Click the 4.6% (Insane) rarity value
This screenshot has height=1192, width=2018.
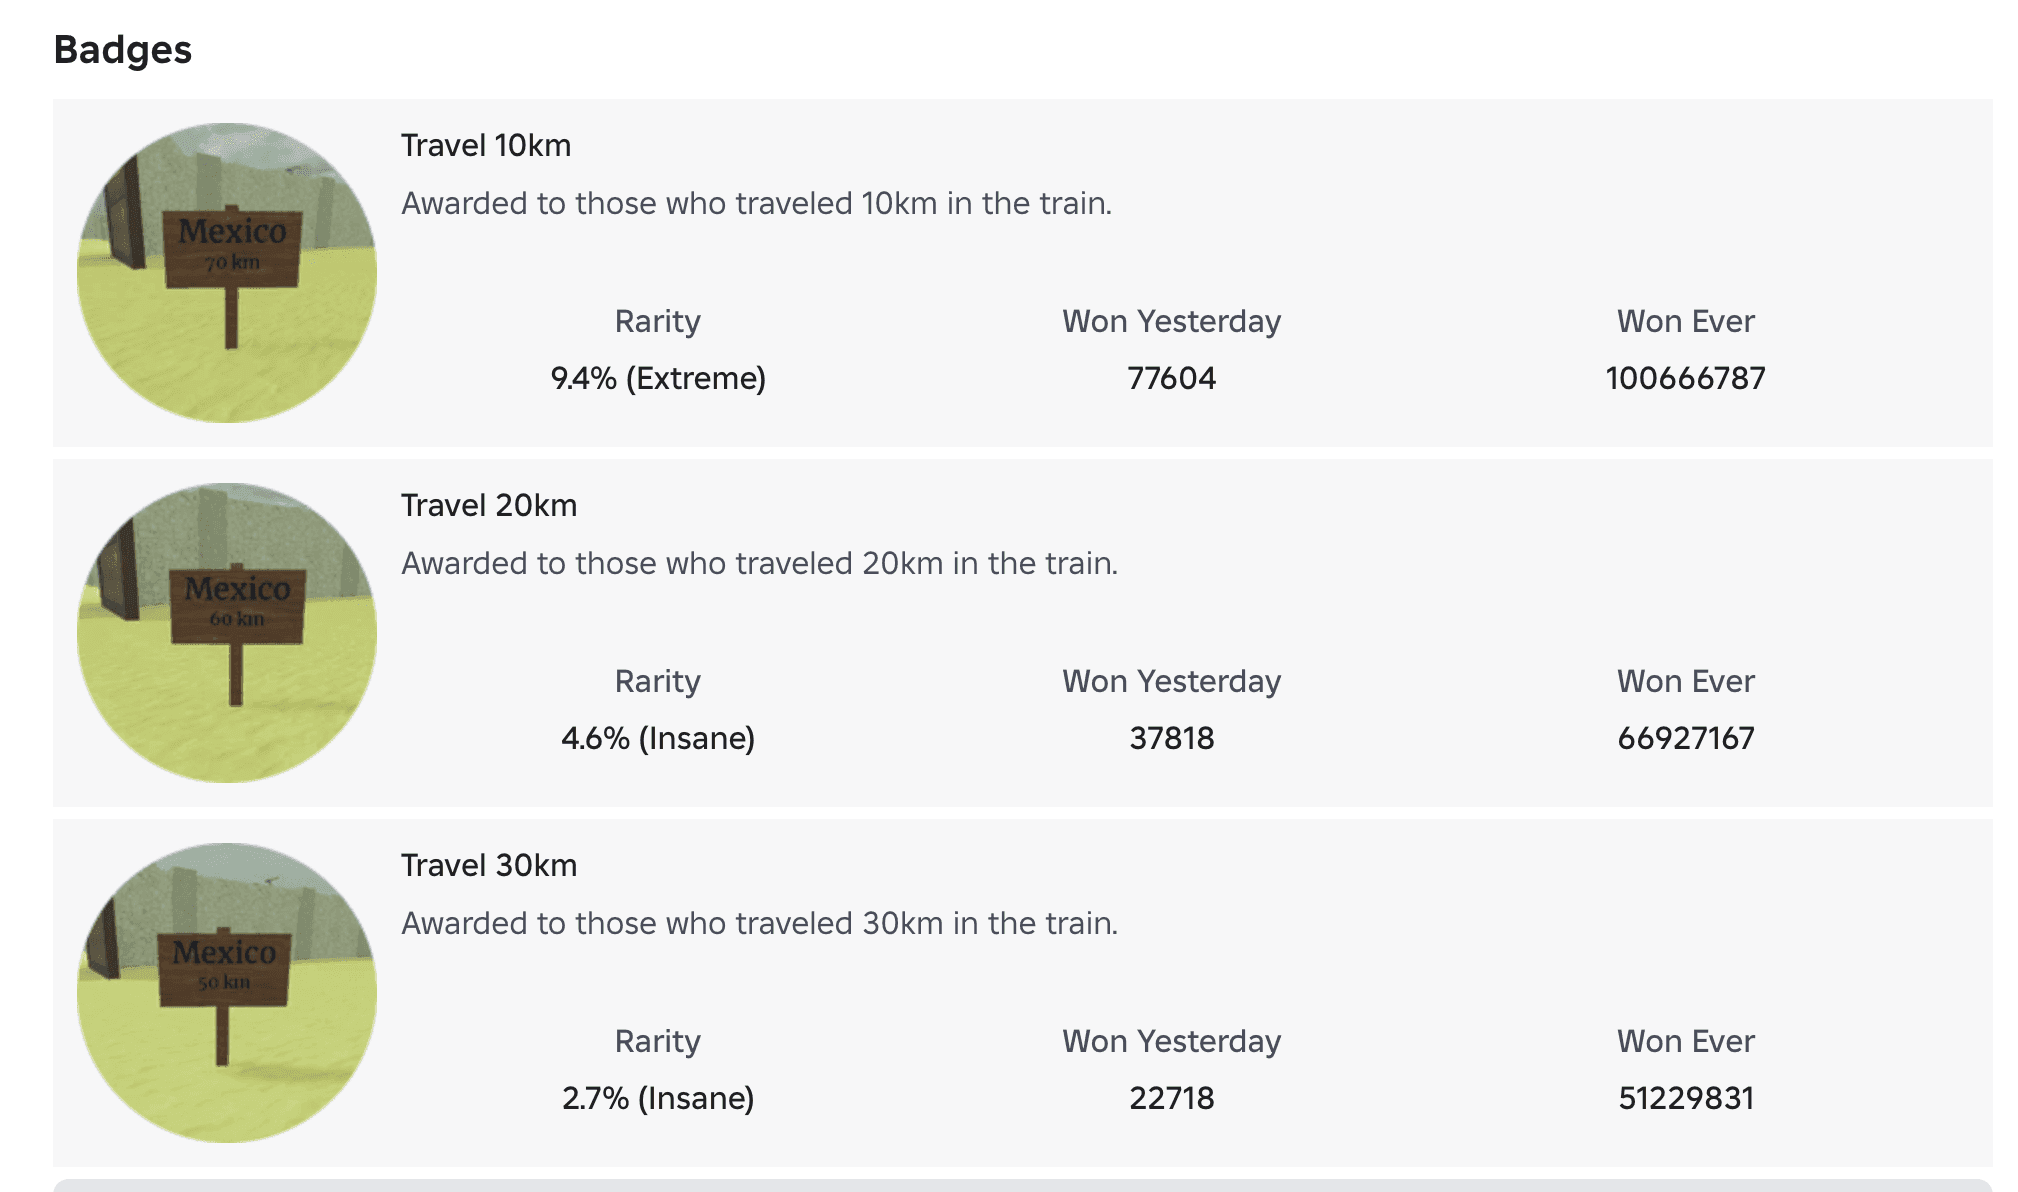pyautogui.click(x=658, y=739)
